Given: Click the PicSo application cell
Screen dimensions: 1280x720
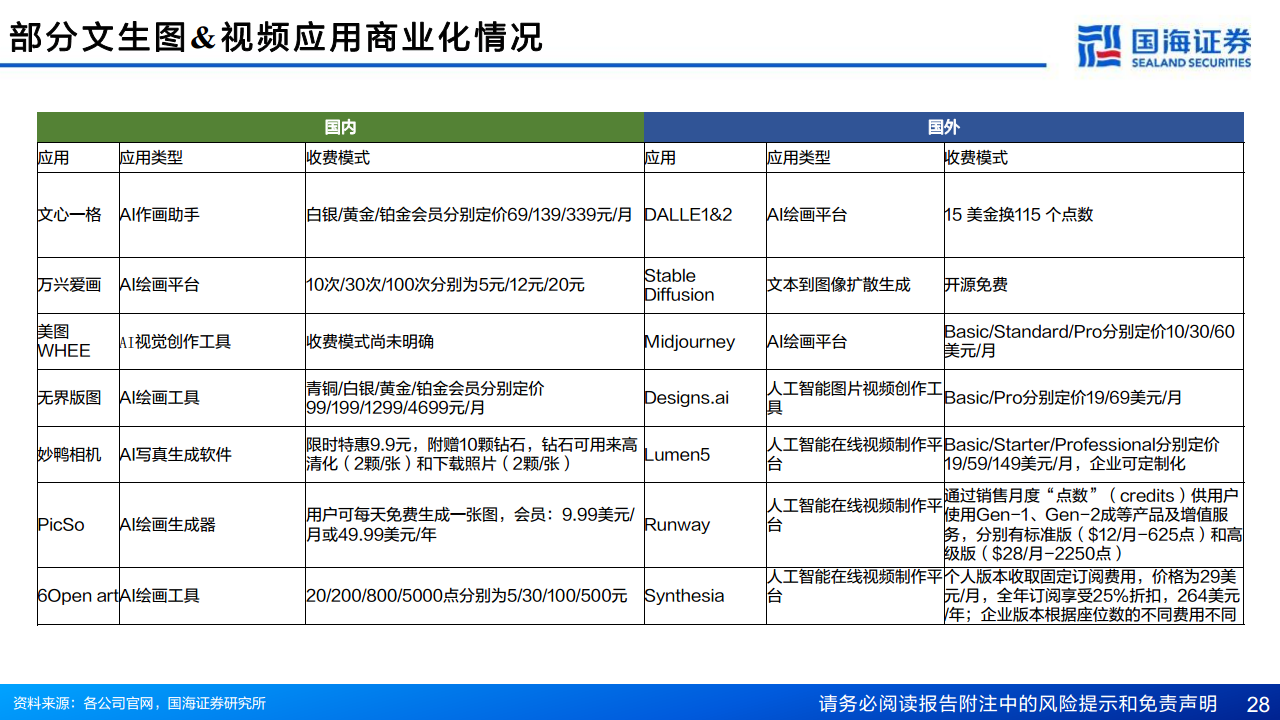Looking at the screenshot, I should pos(78,525).
